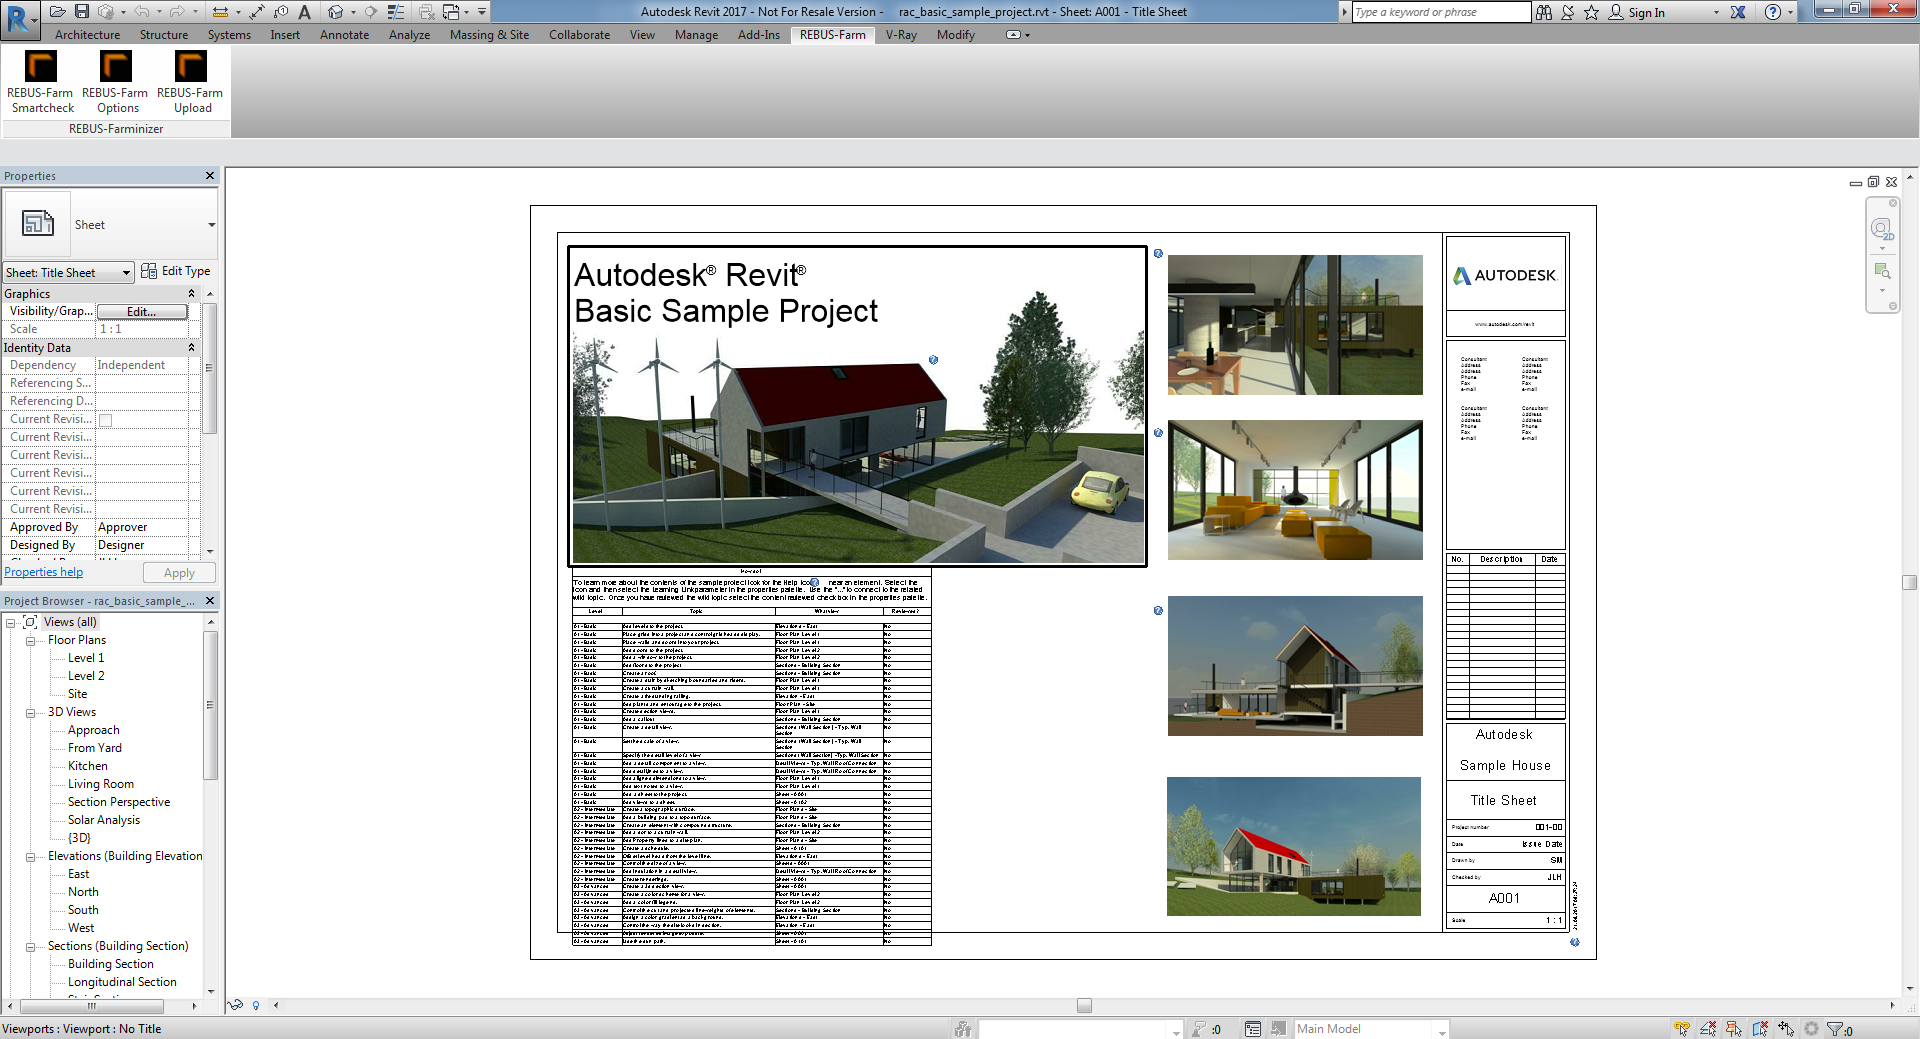Click the binoculars search icon
The width and height of the screenshot is (1920, 1039).
click(1544, 12)
